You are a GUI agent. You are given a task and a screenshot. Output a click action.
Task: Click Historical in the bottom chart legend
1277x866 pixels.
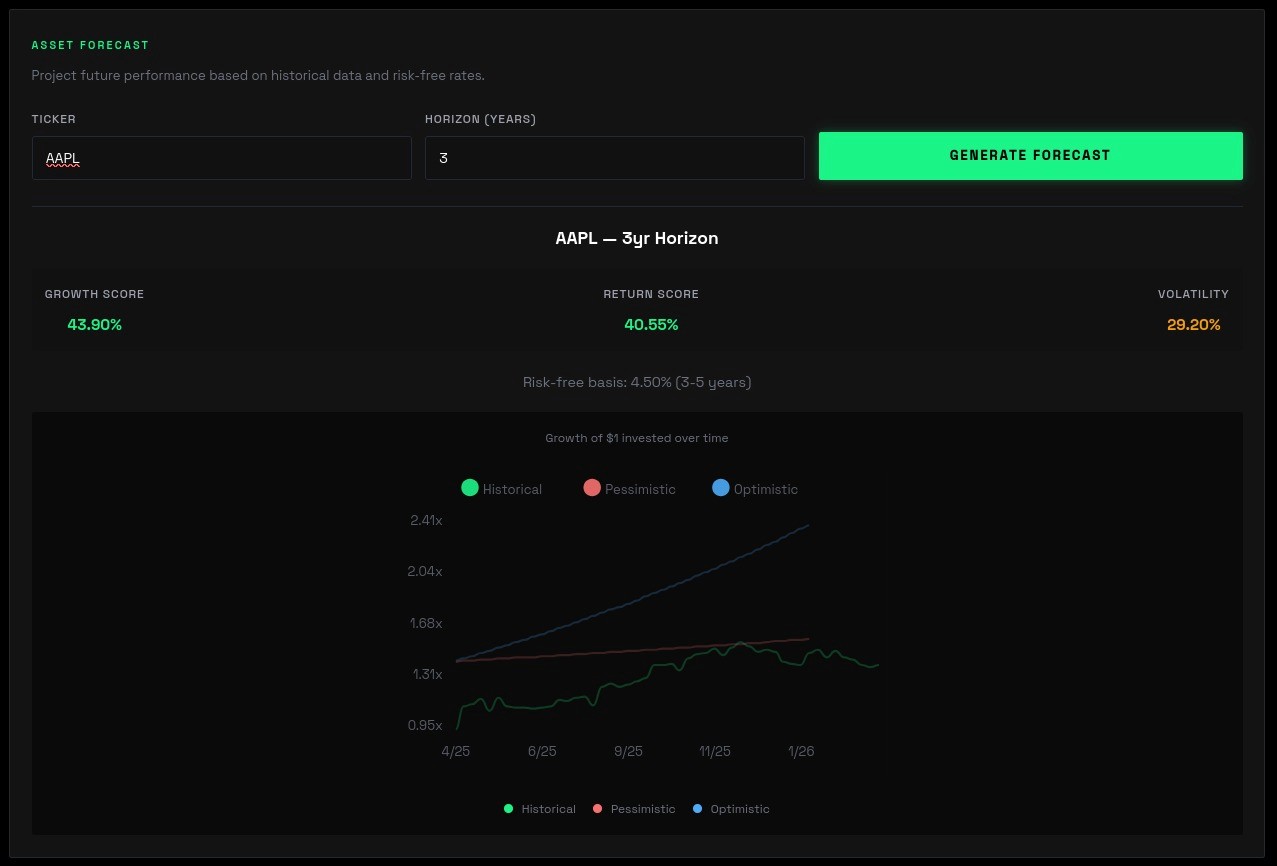540,809
